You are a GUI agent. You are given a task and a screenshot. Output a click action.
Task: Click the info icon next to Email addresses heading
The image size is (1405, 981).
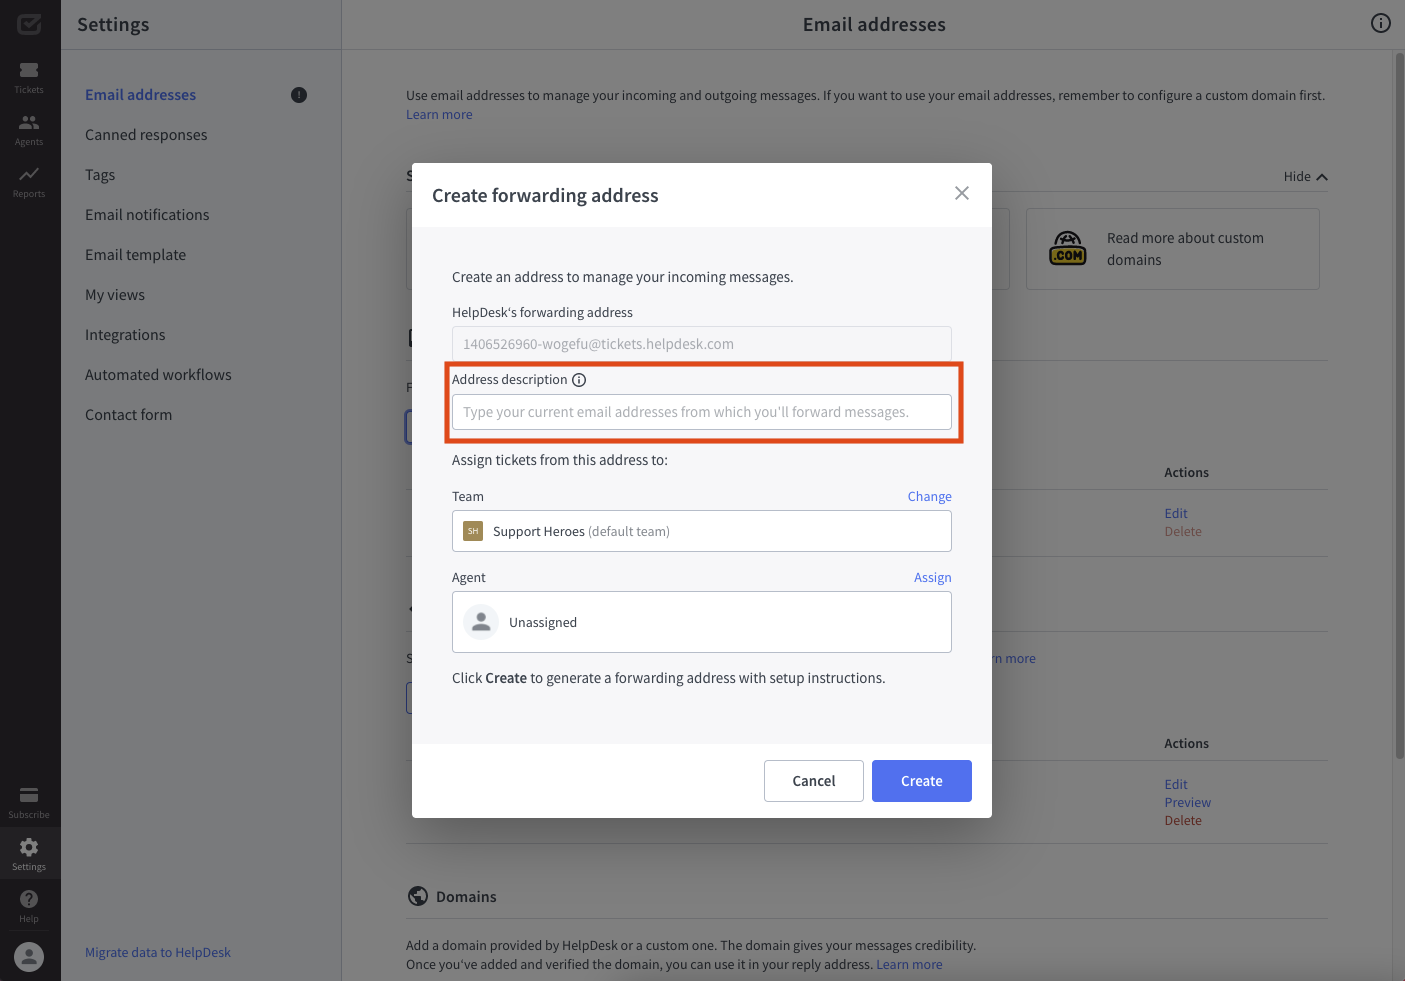click(x=1381, y=22)
